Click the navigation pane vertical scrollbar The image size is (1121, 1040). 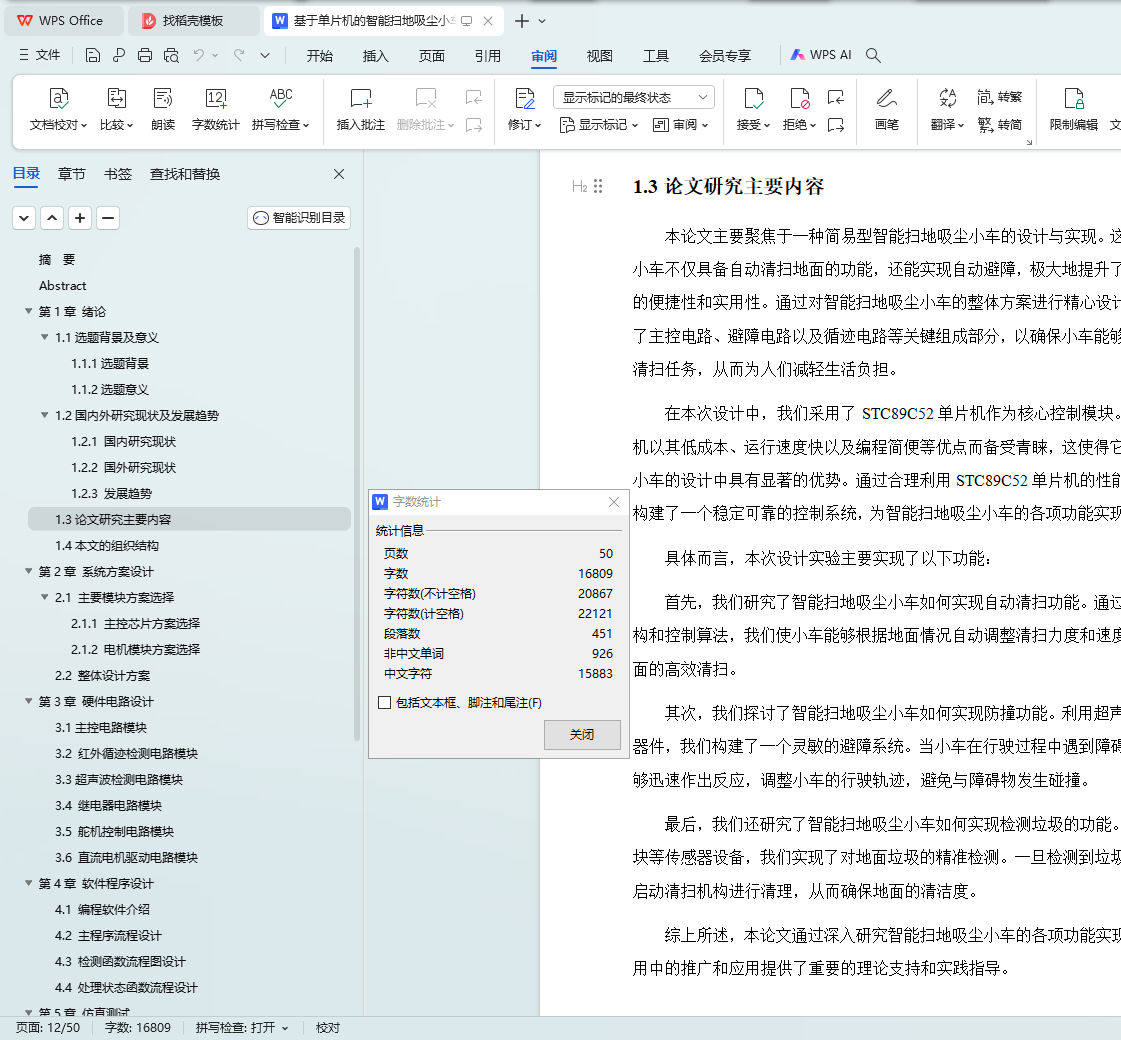point(357,493)
